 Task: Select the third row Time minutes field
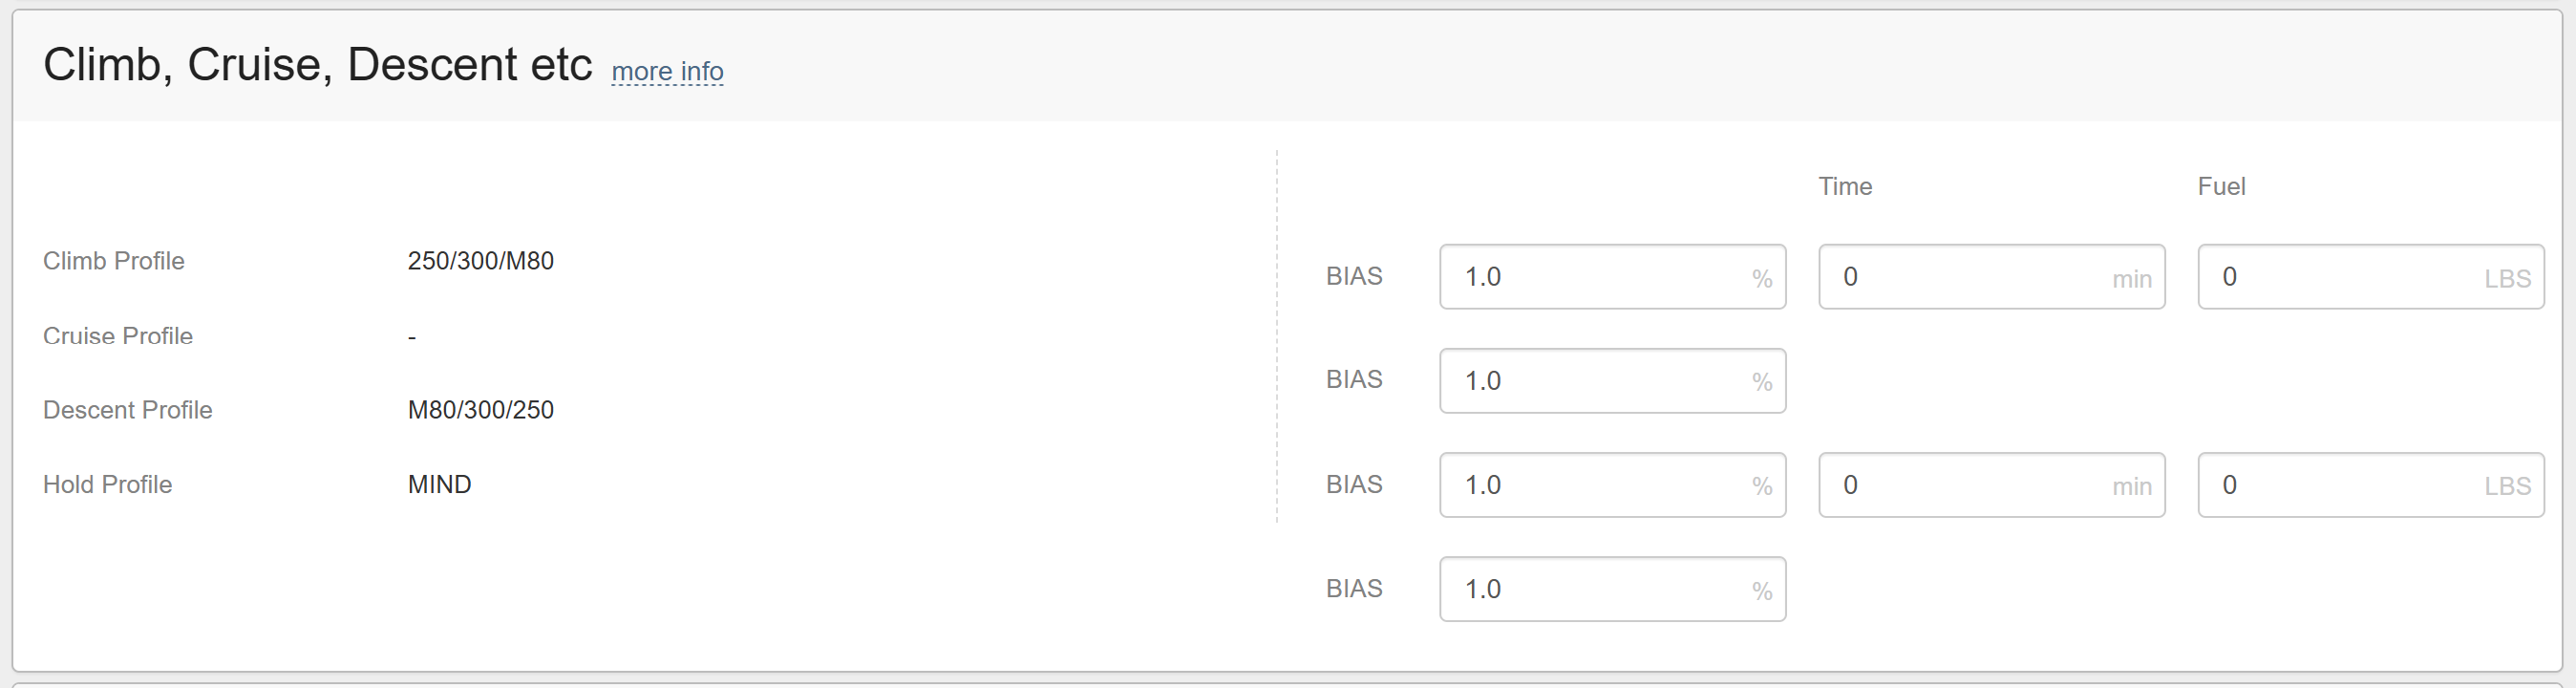coord(1991,485)
